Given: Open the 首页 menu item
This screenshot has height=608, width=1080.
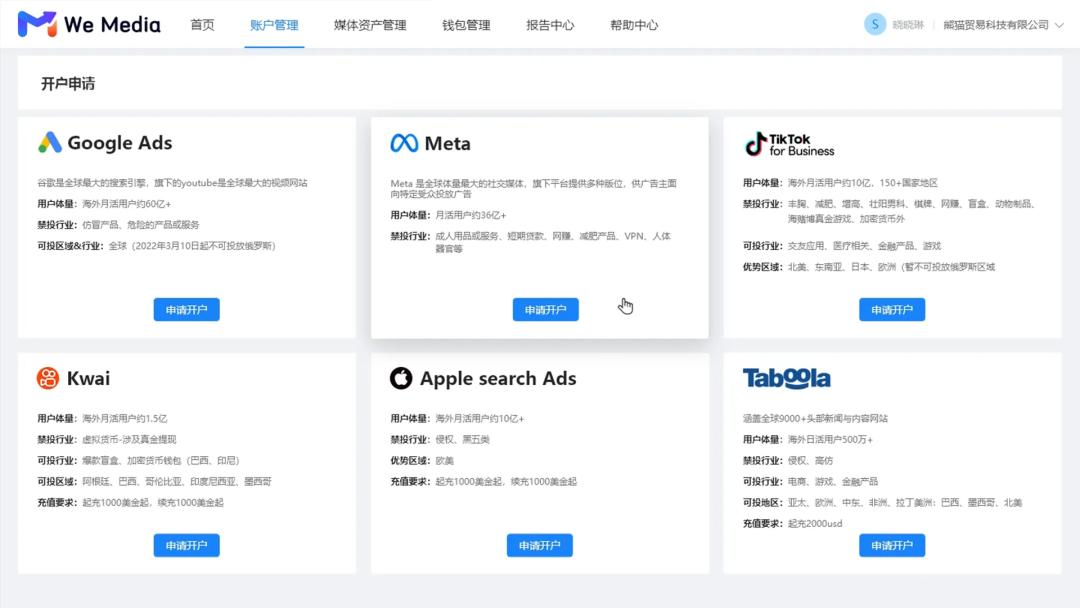Looking at the screenshot, I should 203,25.
